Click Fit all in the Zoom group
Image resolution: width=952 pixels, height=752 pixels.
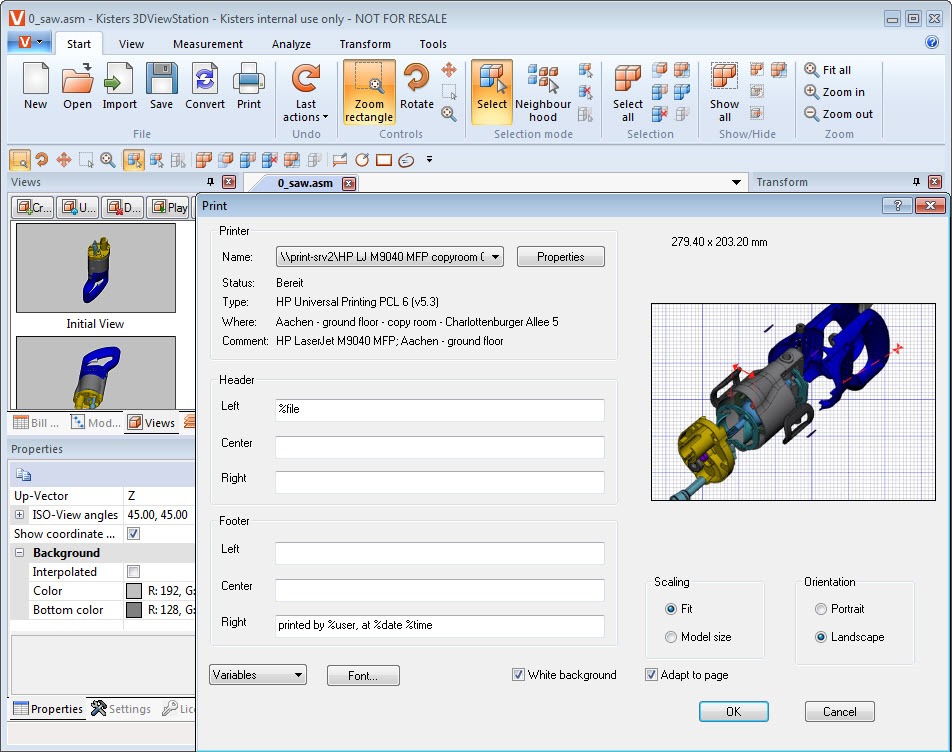point(828,70)
